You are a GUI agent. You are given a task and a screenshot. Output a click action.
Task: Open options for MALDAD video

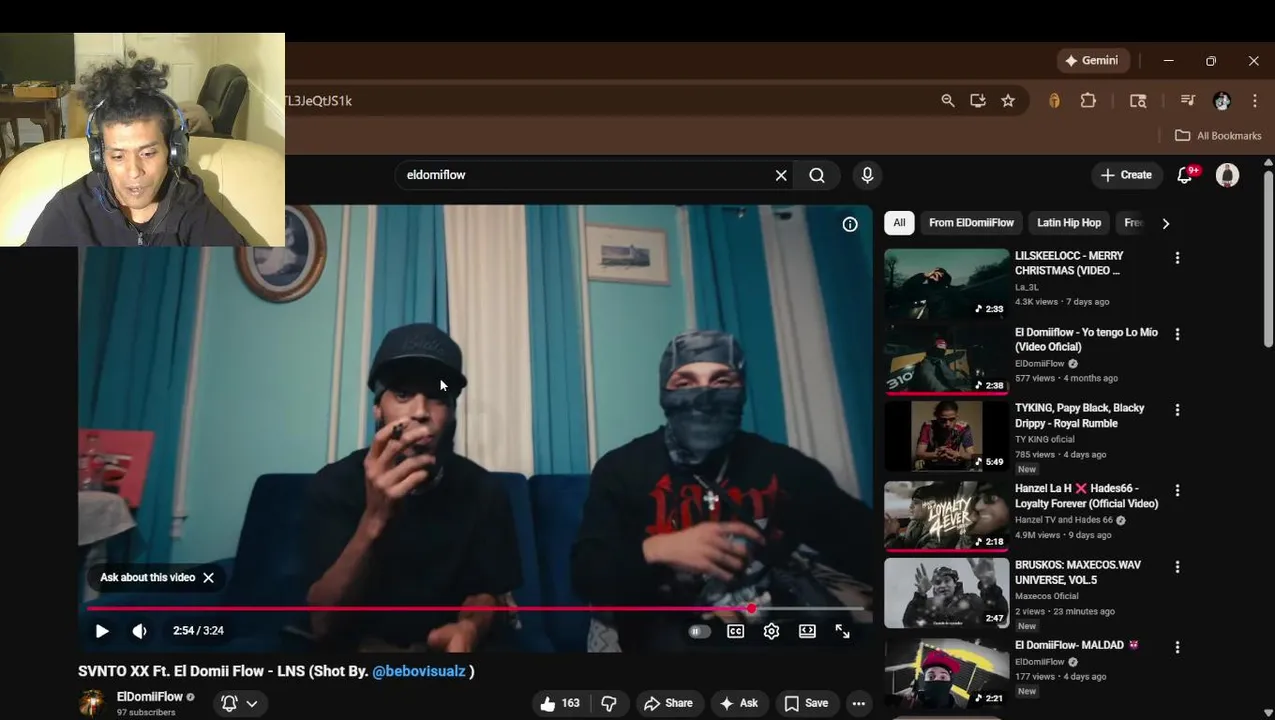[1177, 647]
